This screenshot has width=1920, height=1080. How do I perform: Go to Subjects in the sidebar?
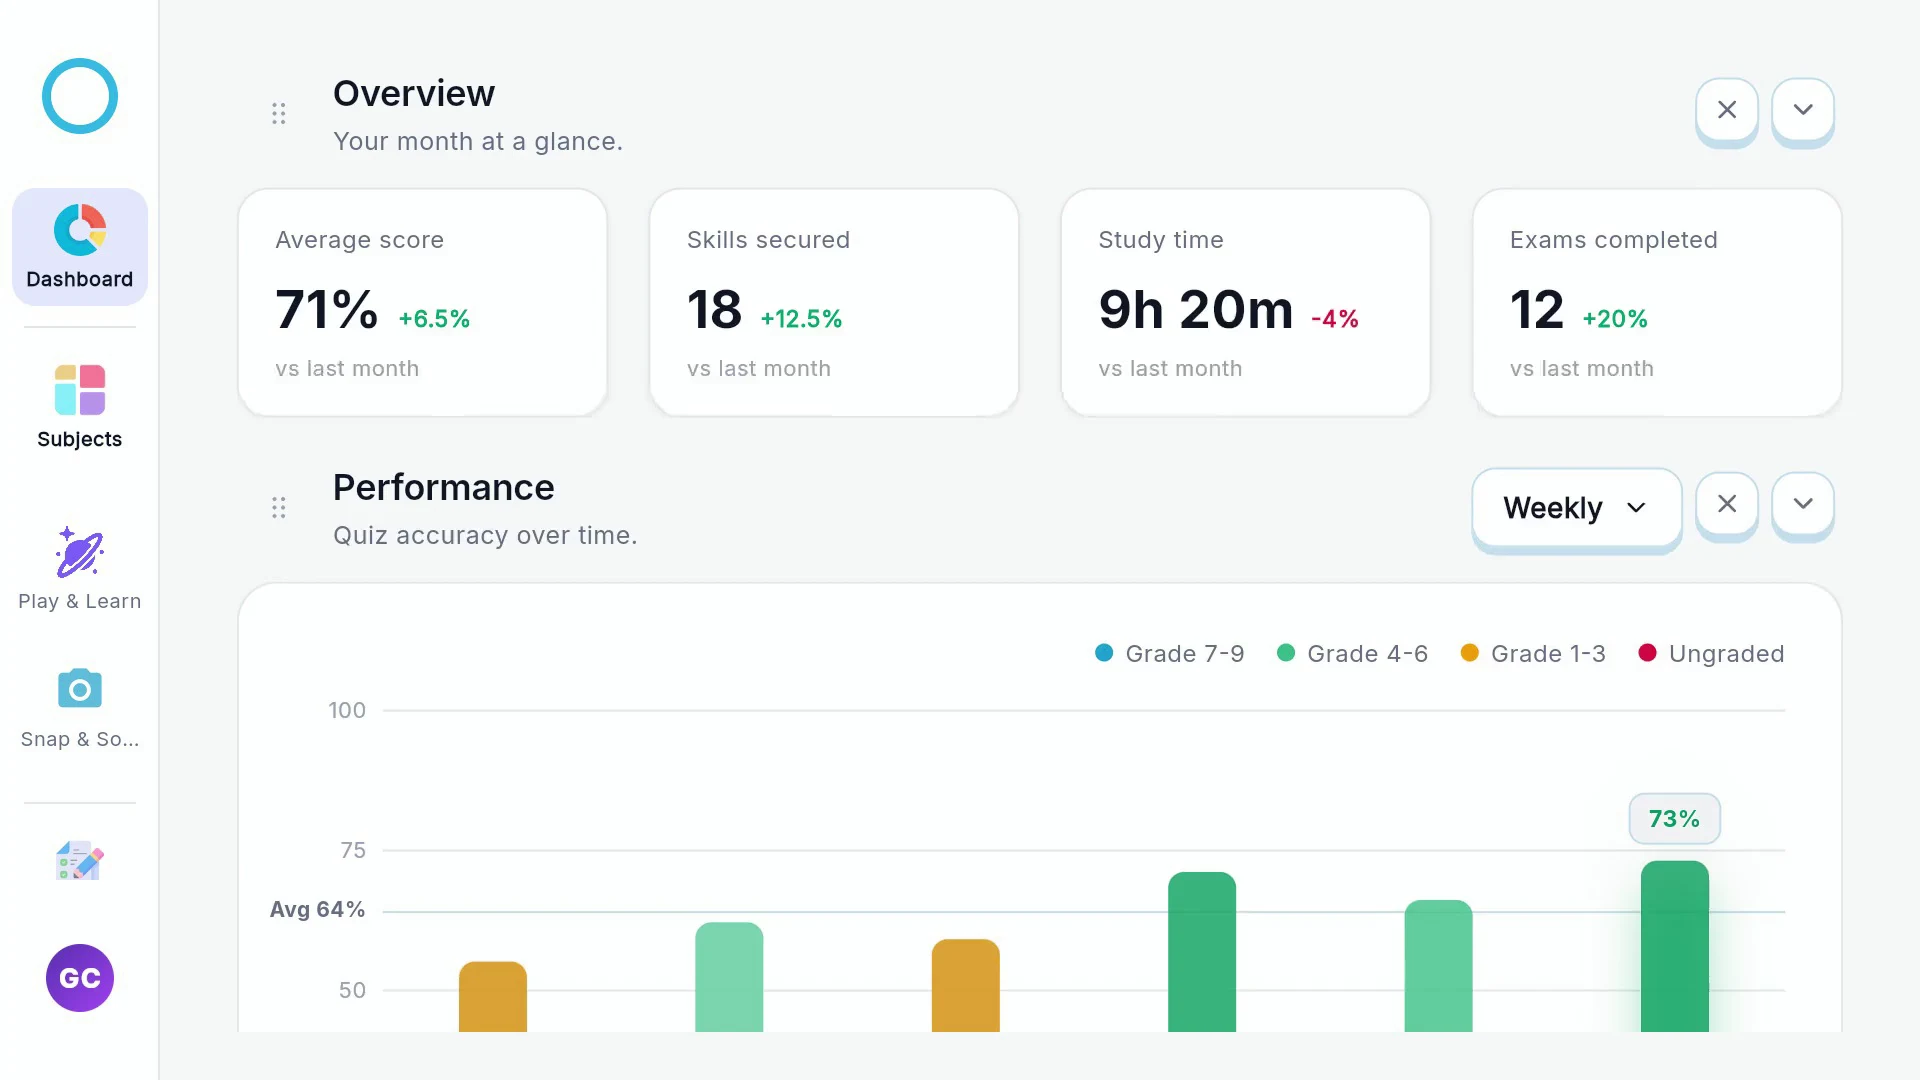click(x=80, y=407)
